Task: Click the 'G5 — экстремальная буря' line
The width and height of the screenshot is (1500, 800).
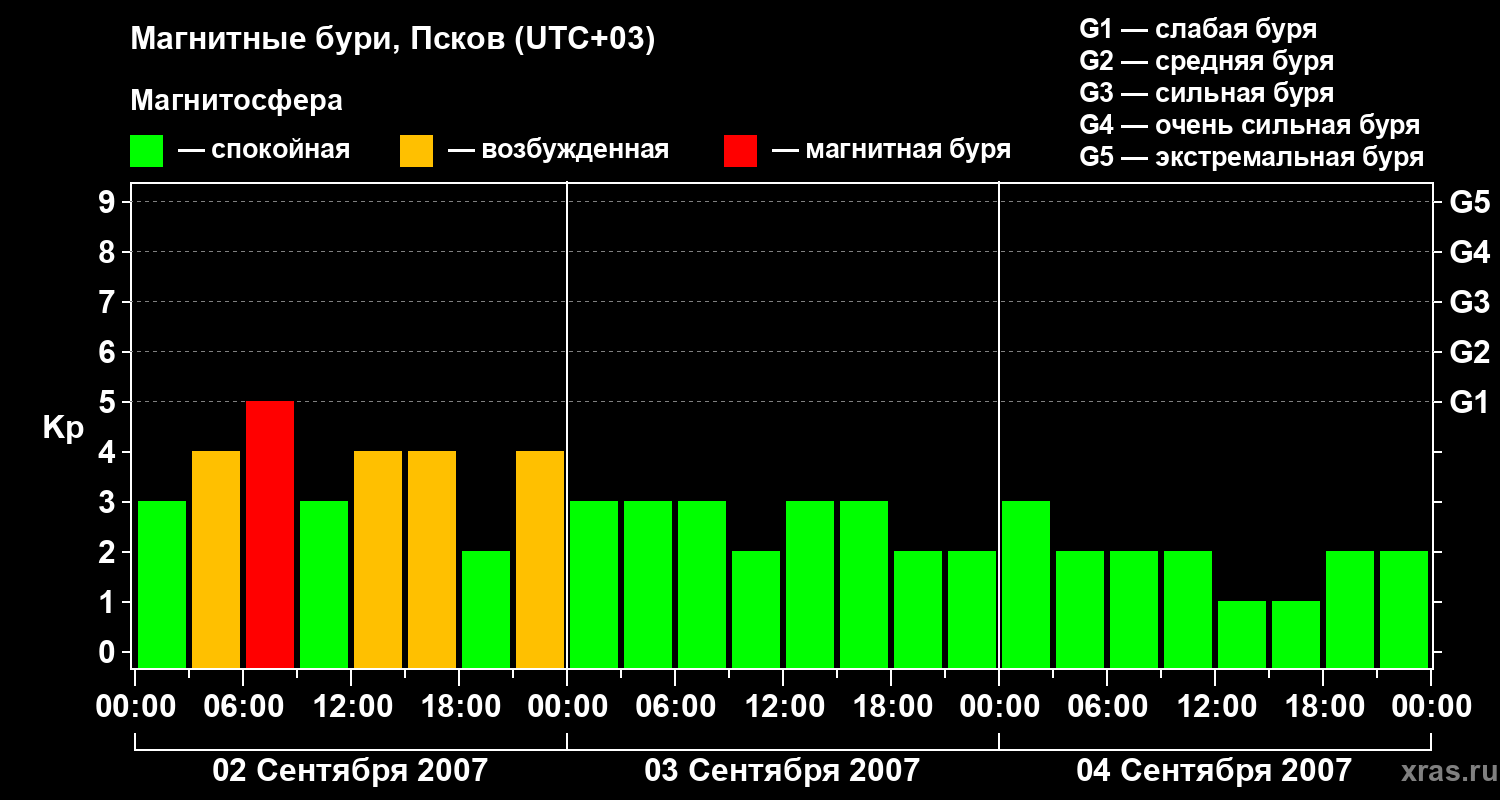Action: [1252, 157]
